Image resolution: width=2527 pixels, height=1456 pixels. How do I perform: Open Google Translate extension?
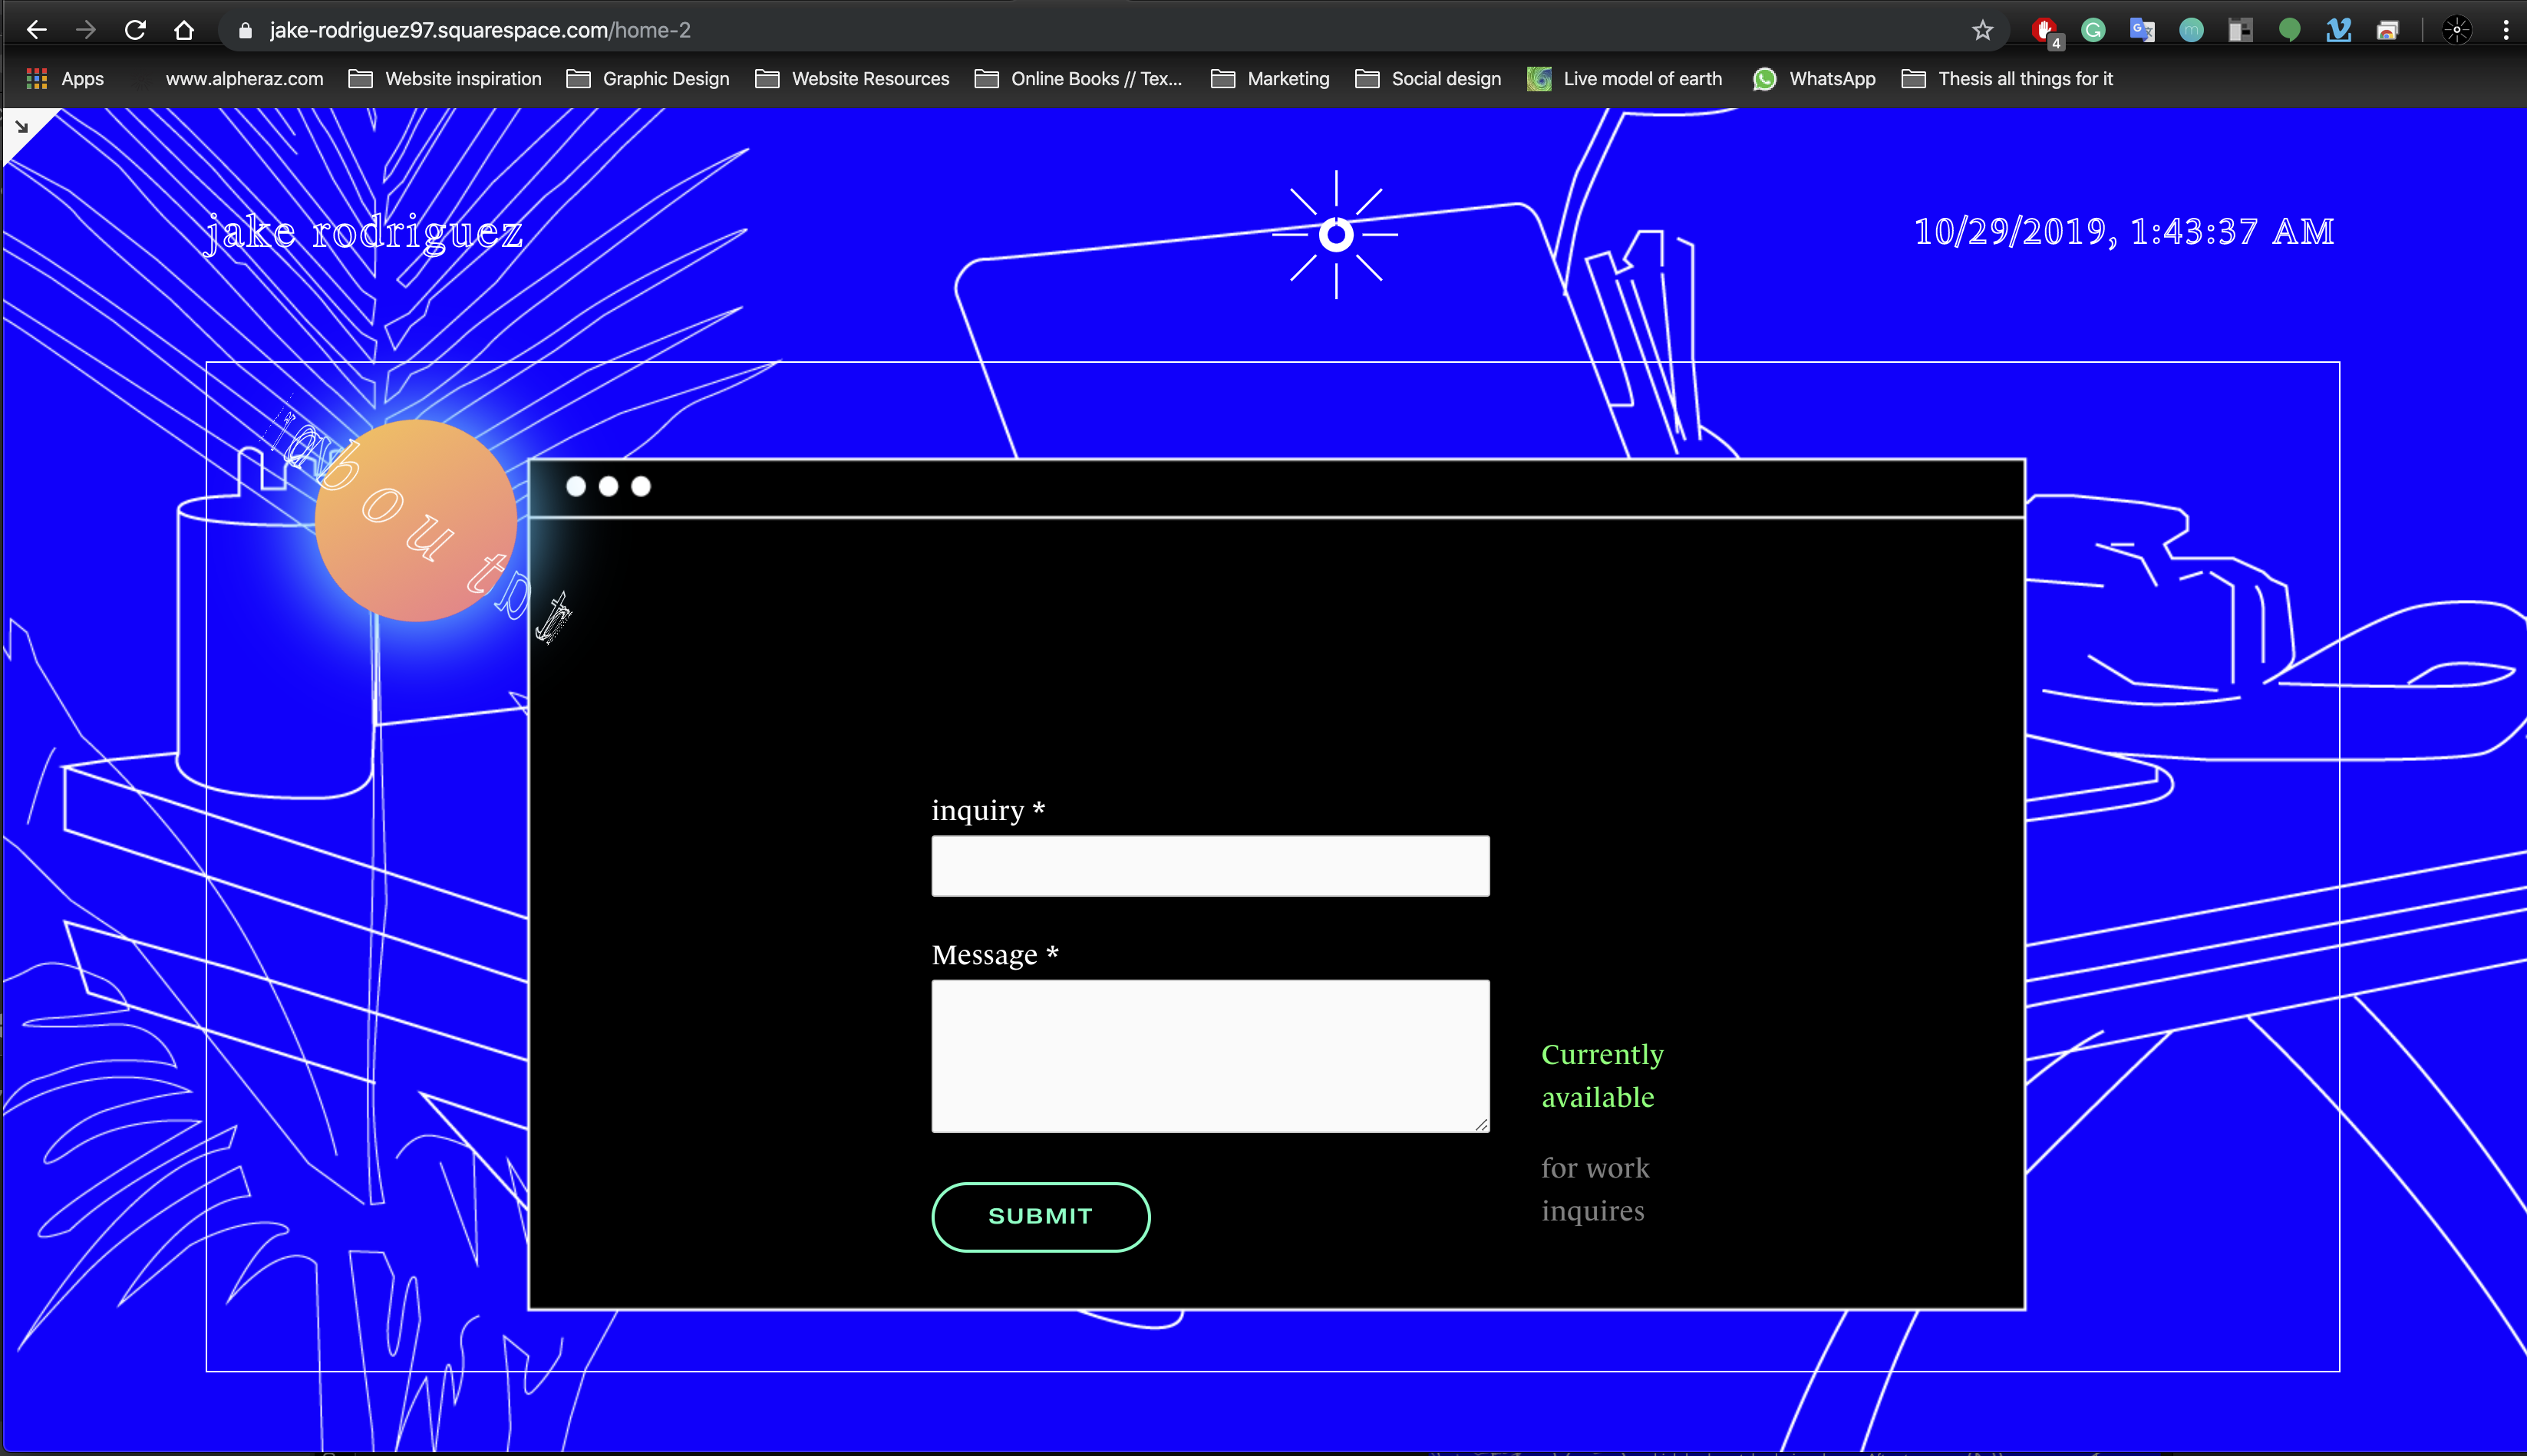[x=2141, y=30]
